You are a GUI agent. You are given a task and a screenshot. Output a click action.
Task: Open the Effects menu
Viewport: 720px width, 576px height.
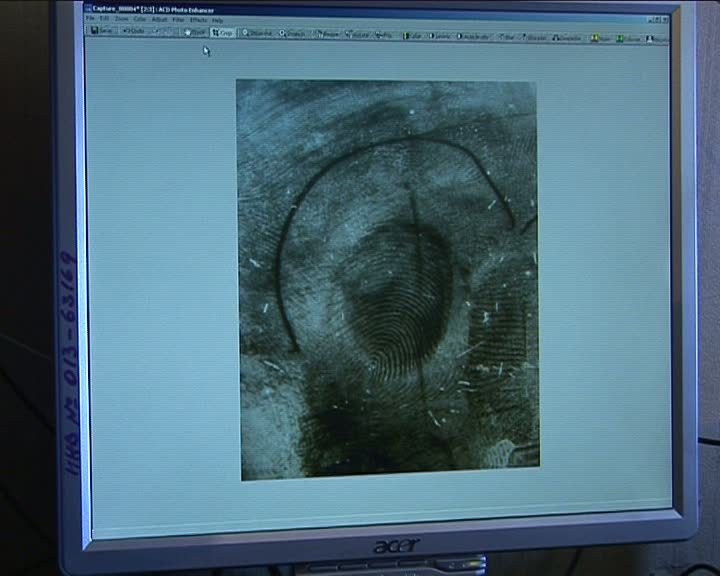(198, 20)
